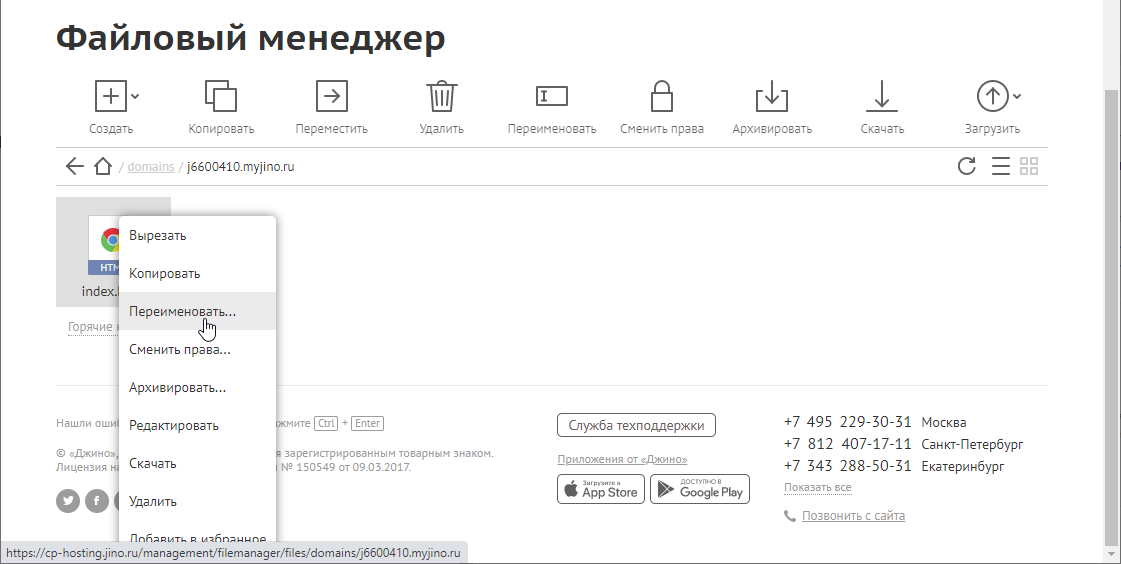Screen dimensions: 1121x564
Task: Click the page vertical scrollbar
Action: (1112, 300)
